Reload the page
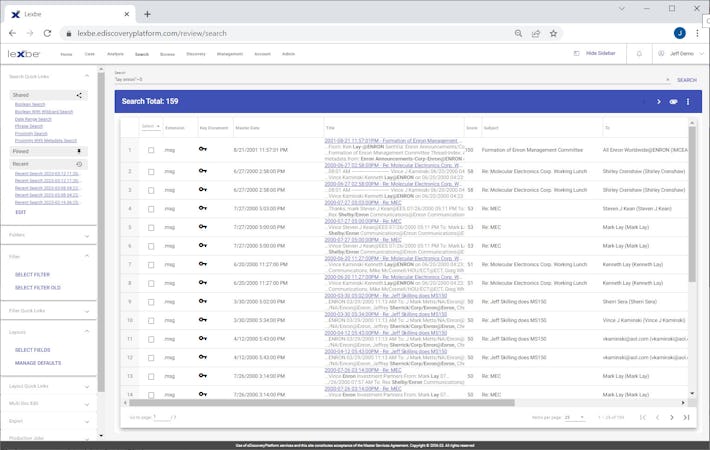This screenshot has width=710, height=450. pos(47,33)
